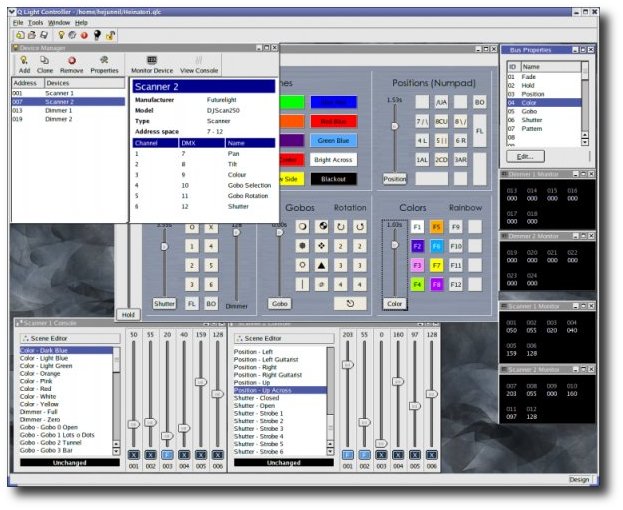Open the Tools menu
Viewport: 623px width, 510px height.
(35, 23)
